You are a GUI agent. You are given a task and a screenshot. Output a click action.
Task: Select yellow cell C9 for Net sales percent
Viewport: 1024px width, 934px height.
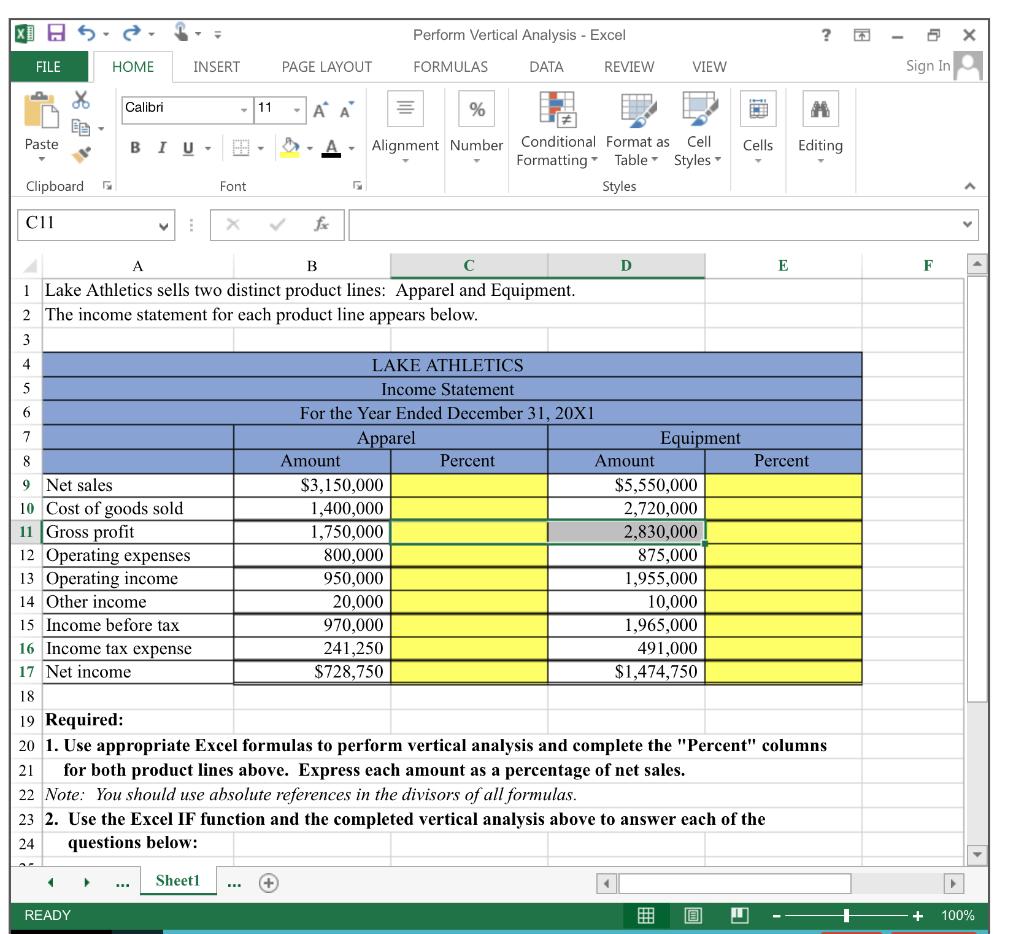pyautogui.click(x=469, y=485)
